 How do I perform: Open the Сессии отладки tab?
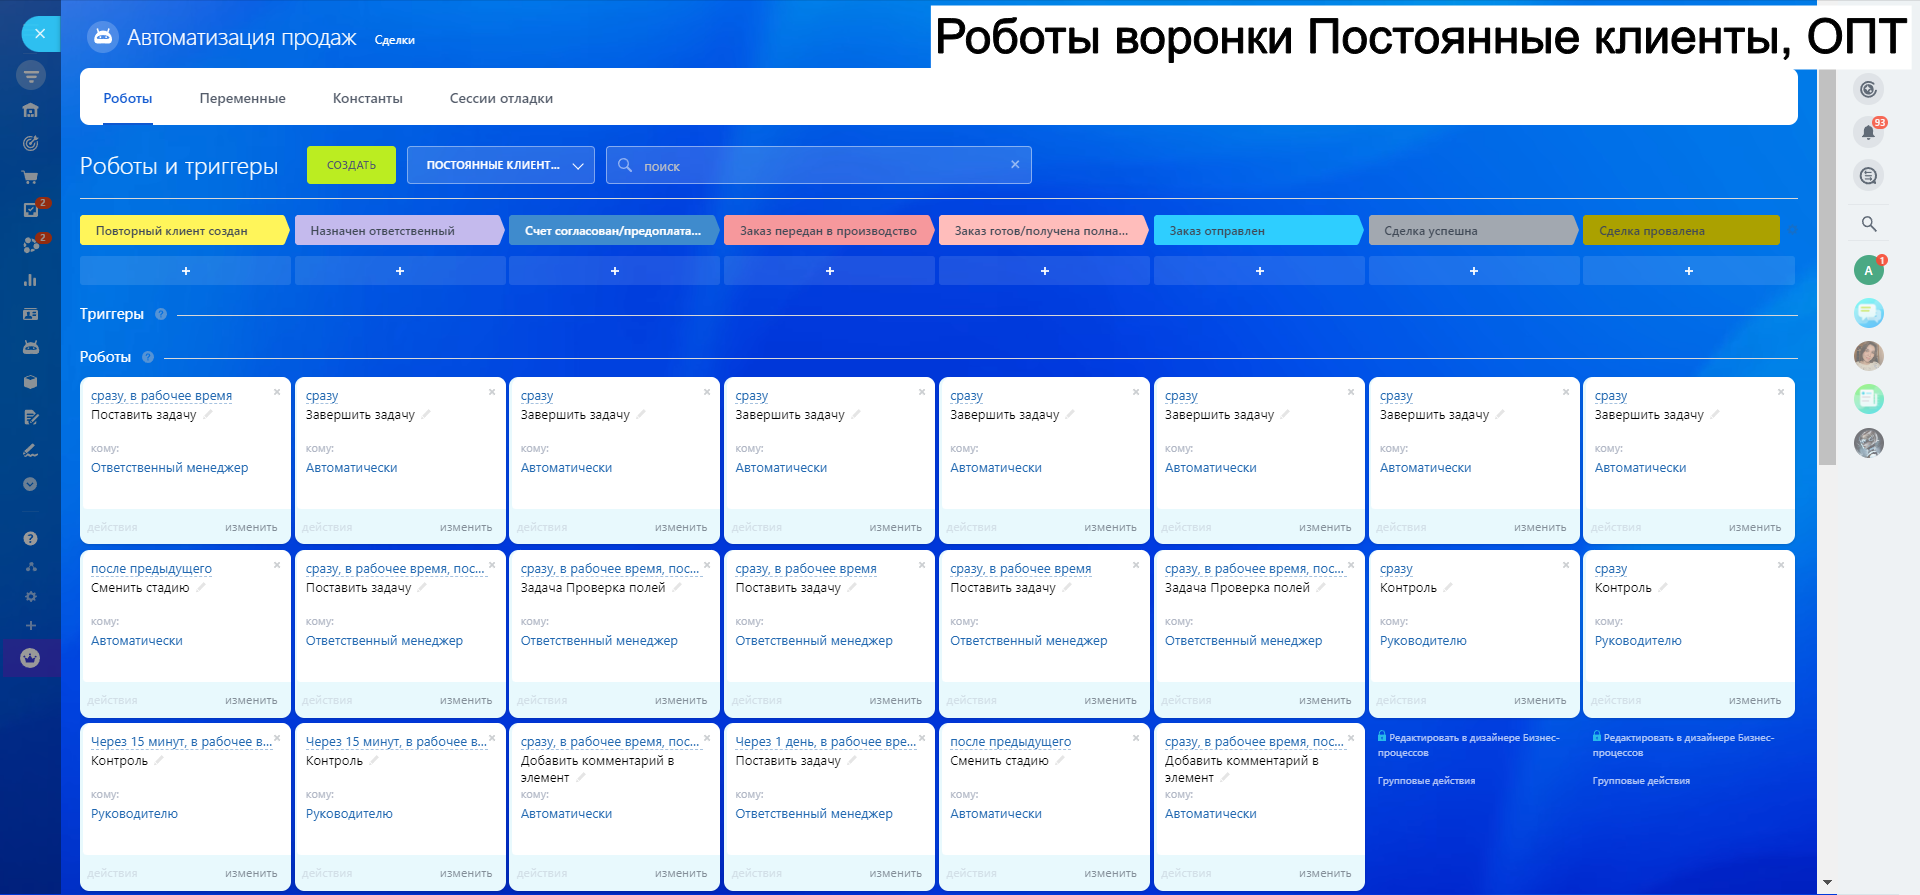[x=501, y=98]
